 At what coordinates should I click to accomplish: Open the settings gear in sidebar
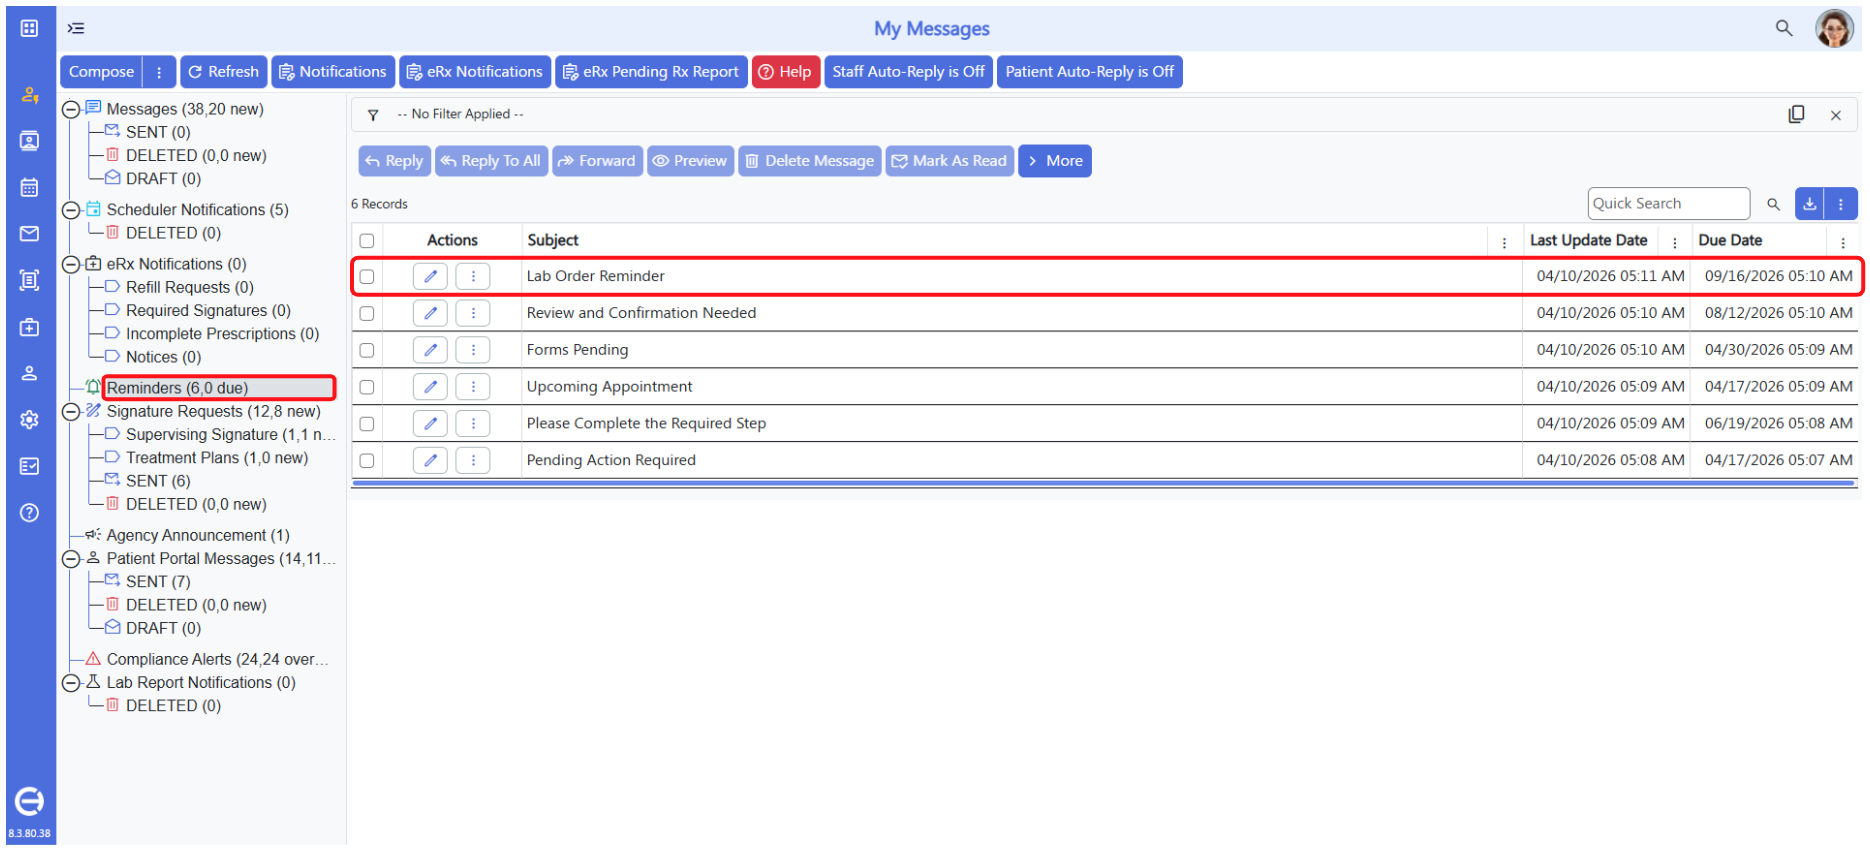[29, 420]
